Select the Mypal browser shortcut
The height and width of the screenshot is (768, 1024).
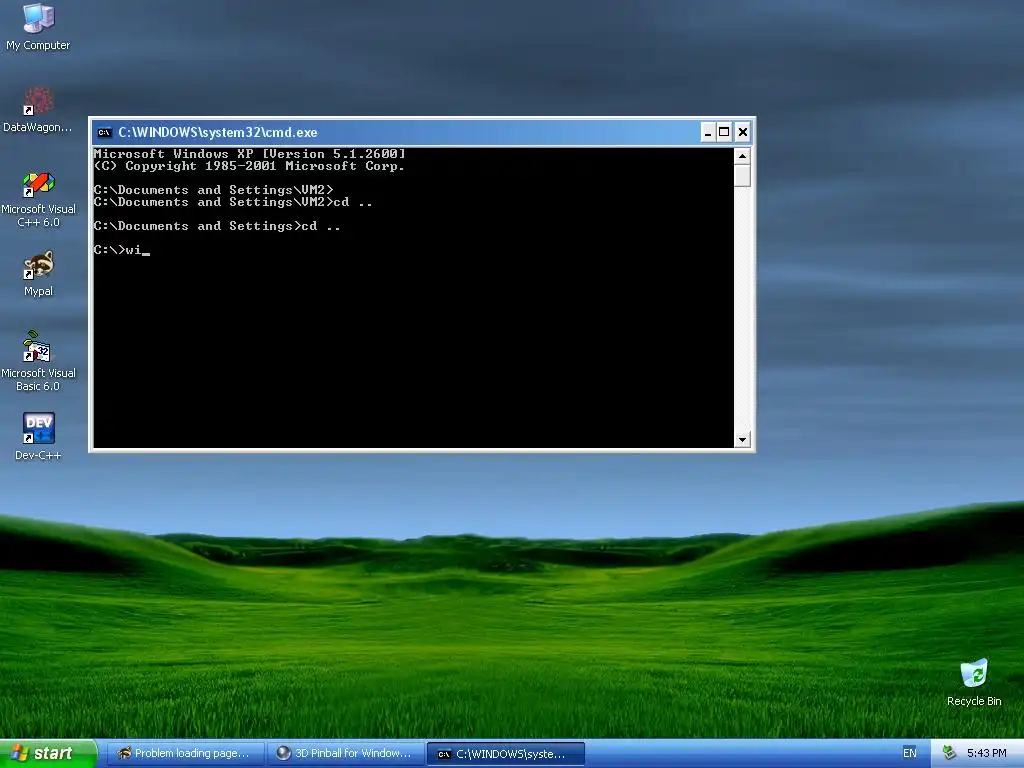pos(39,274)
